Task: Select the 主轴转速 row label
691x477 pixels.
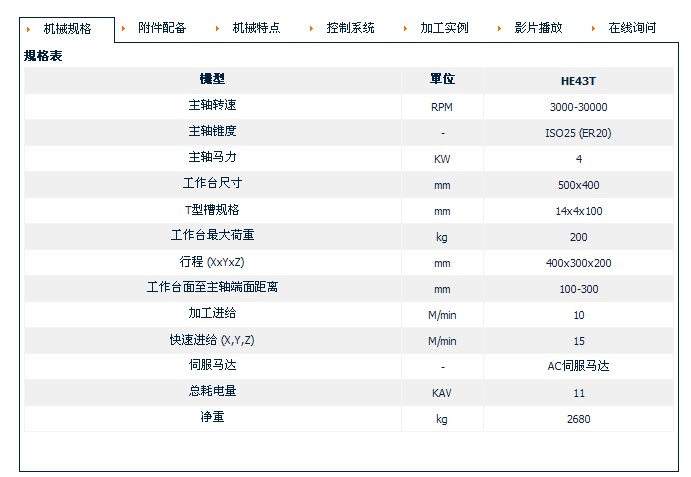Action: pyautogui.click(x=212, y=105)
